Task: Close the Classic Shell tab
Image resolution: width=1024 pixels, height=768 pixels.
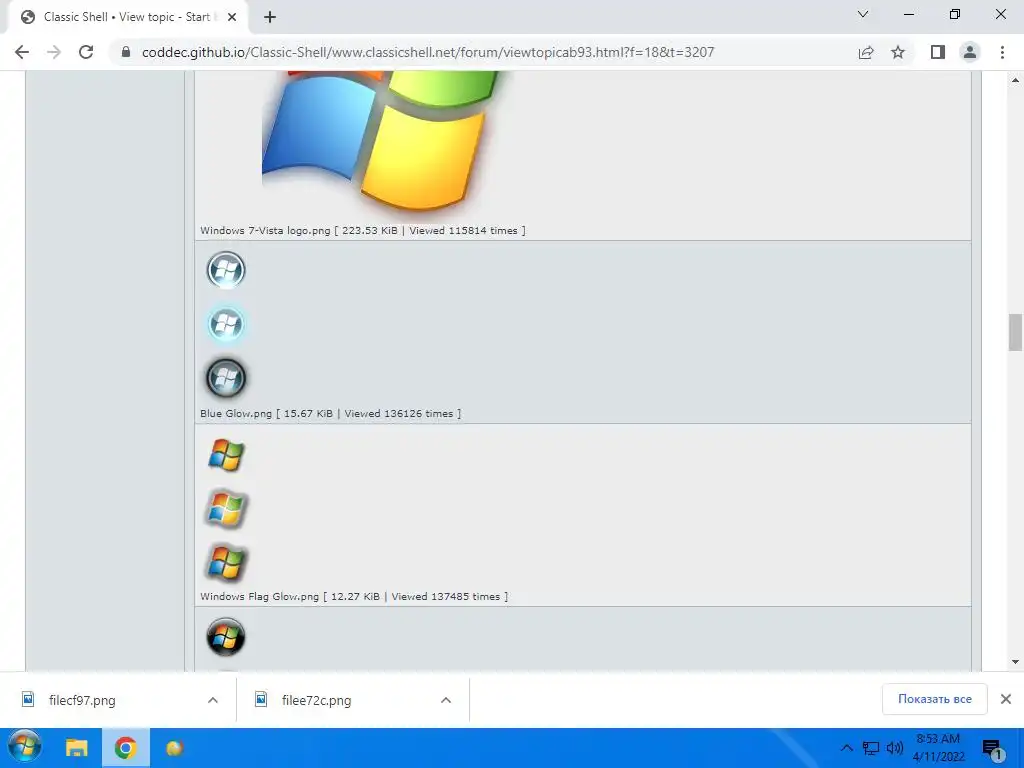Action: pyautogui.click(x=232, y=17)
